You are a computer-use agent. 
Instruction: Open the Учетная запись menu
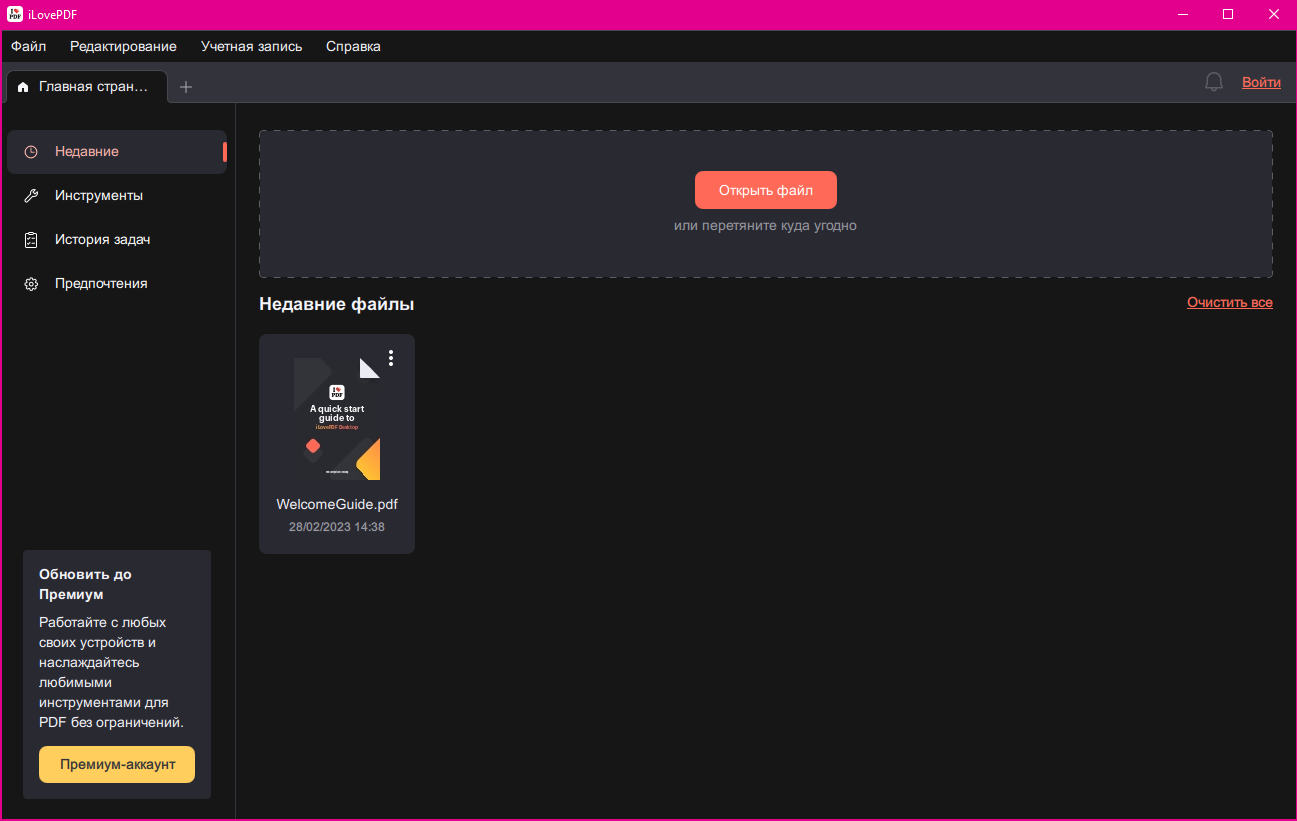pos(251,46)
